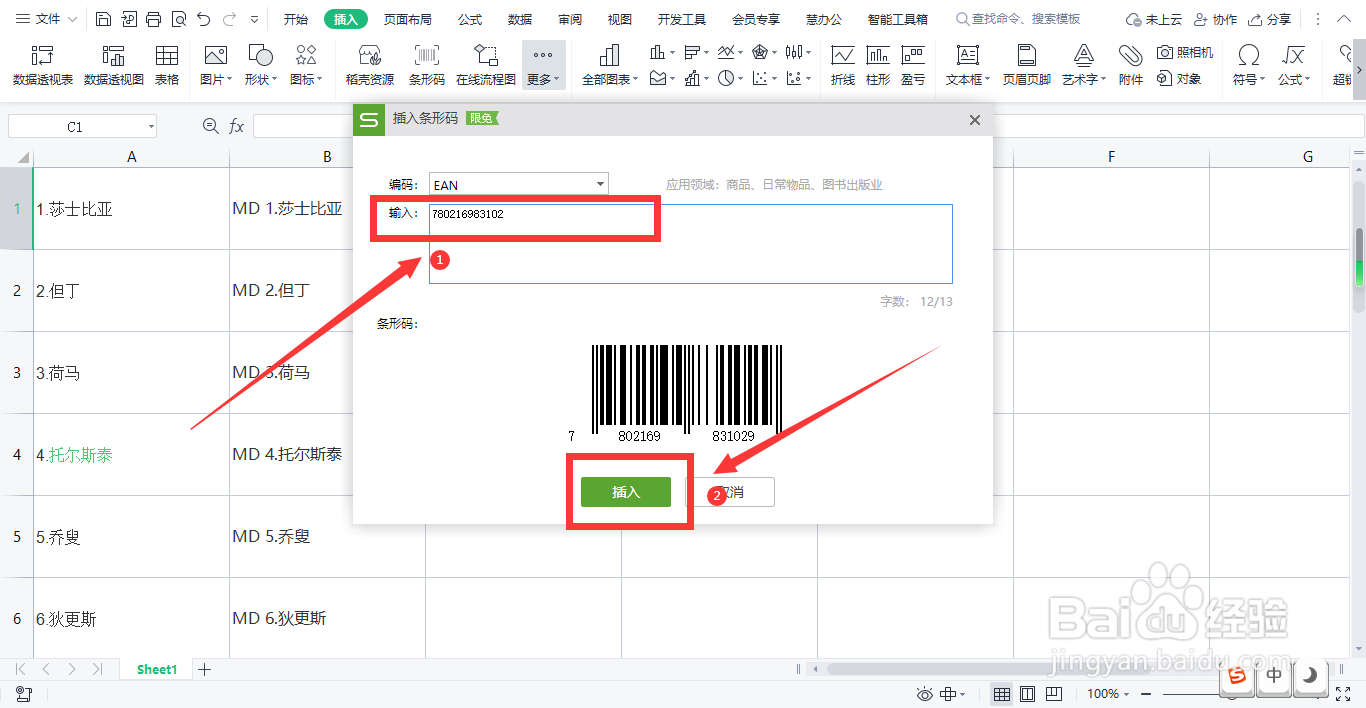Screen dimensions: 1366x708
Task: Click the green Insert (插入) button
Action: pyautogui.click(x=626, y=492)
